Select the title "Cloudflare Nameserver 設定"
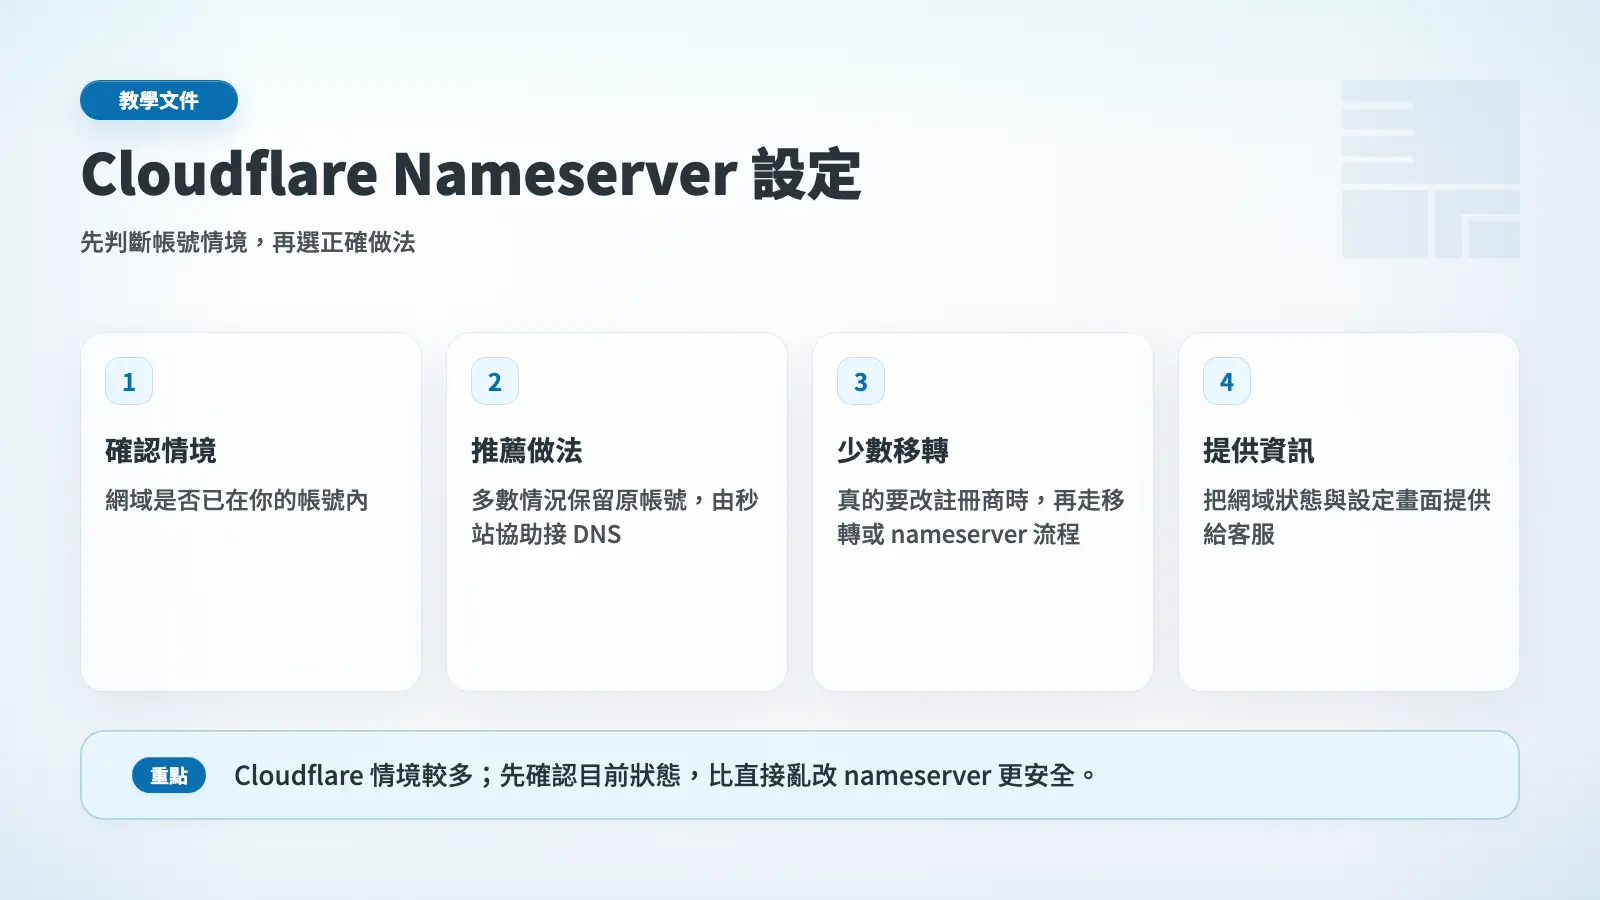The image size is (1600, 900). pyautogui.click(x=471, y=174)
